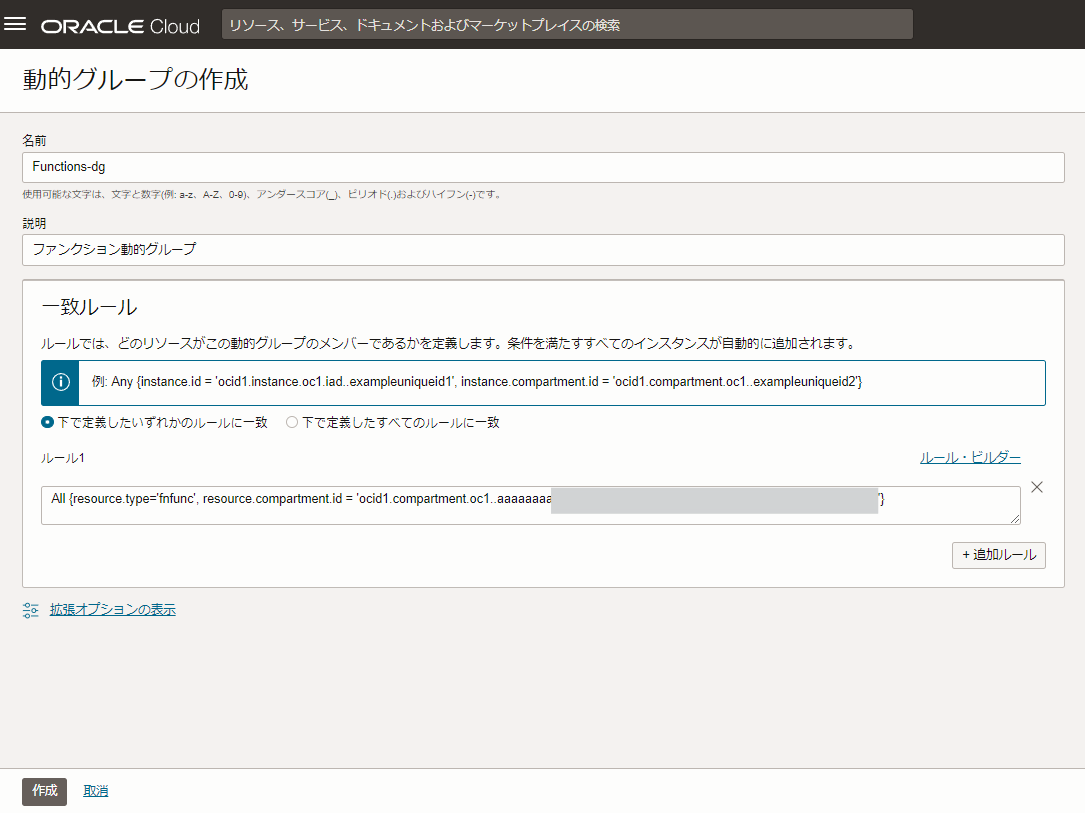Click the 一致ルール heading
This screenshot has height=813, width=1085.
click(x=89, y=307)
